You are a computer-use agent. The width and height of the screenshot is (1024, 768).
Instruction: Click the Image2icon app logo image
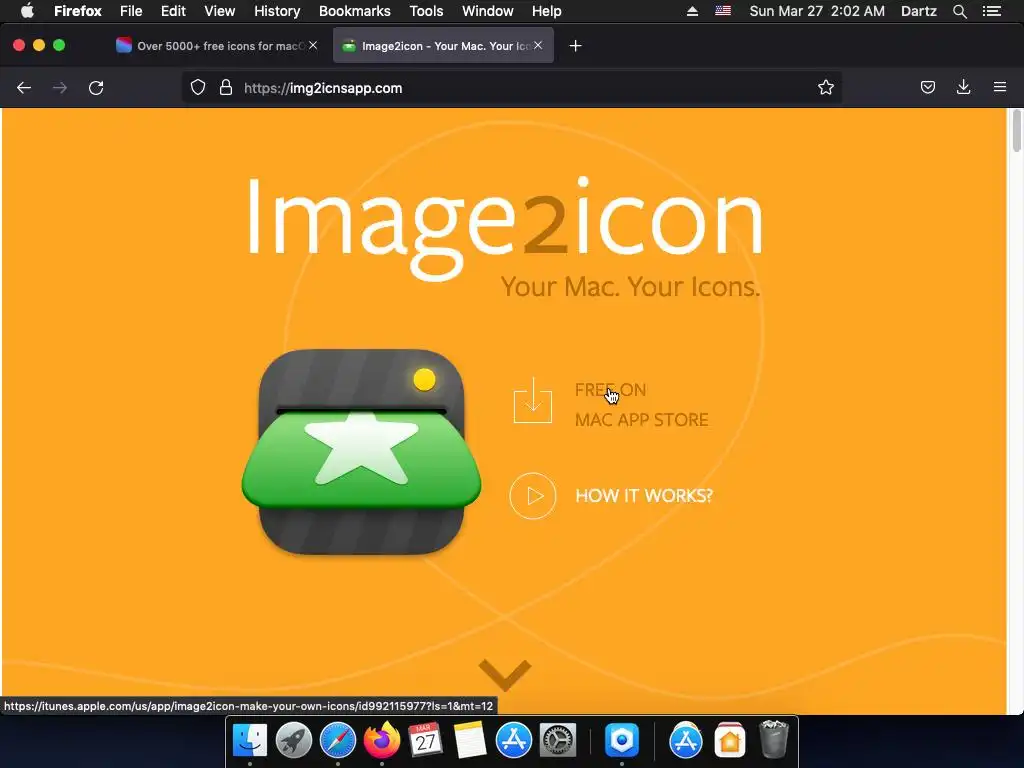point(361,452)
